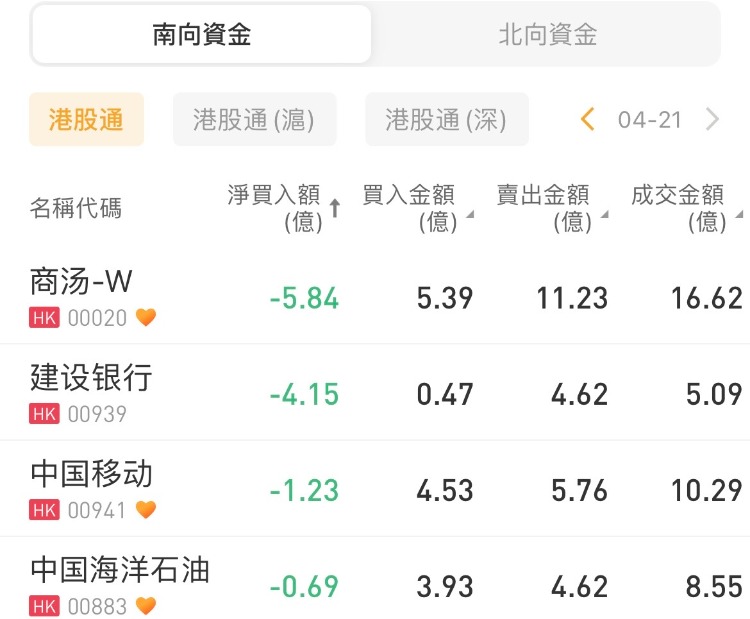Switch to the 南向資金 tab
This screenshot has width=750, height=619.
point(201,34)
